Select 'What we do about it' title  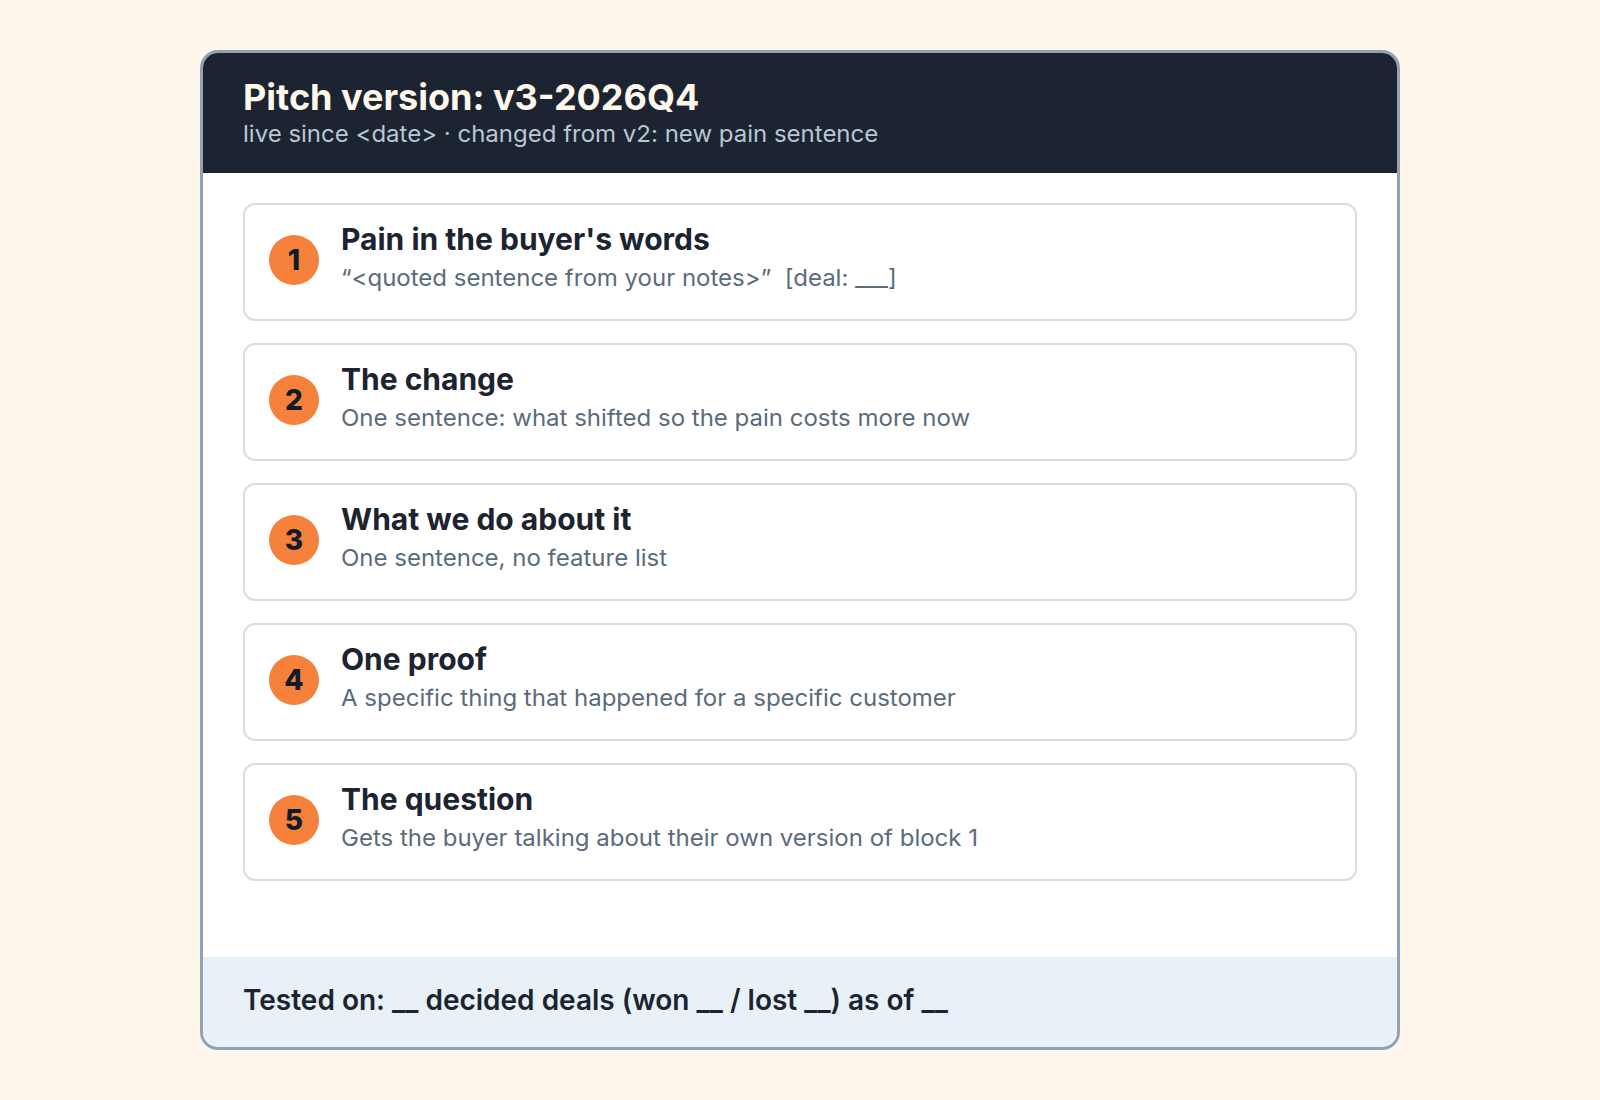coord(486,520)
